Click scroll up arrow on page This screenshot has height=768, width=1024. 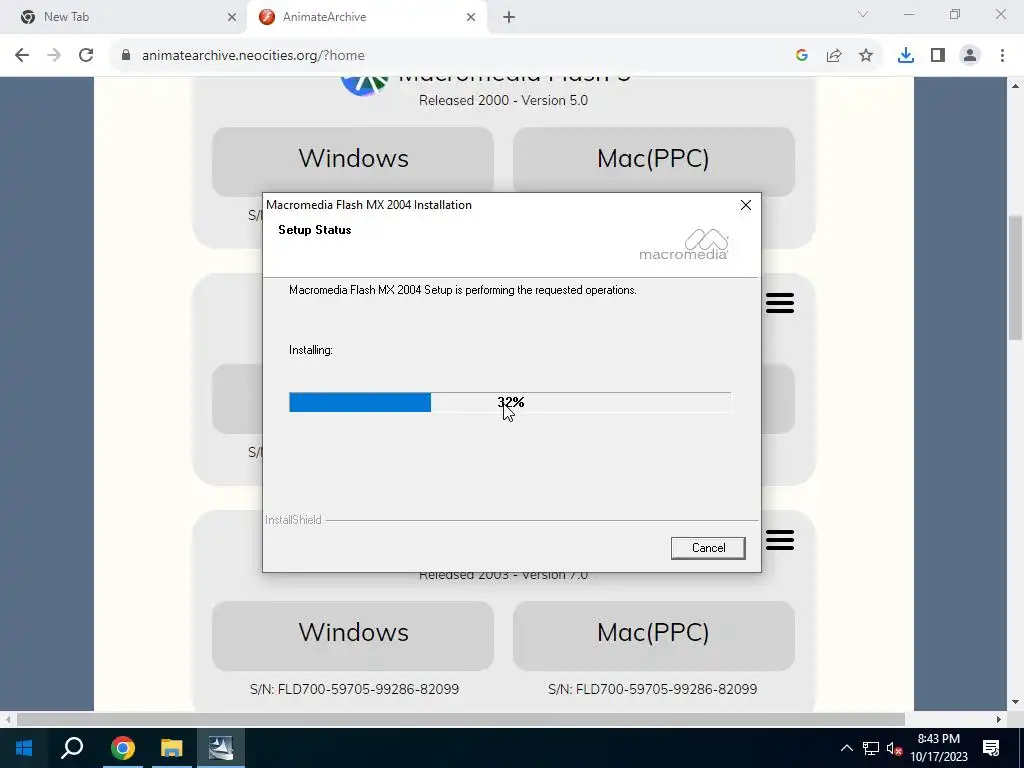click(1016, 86)
